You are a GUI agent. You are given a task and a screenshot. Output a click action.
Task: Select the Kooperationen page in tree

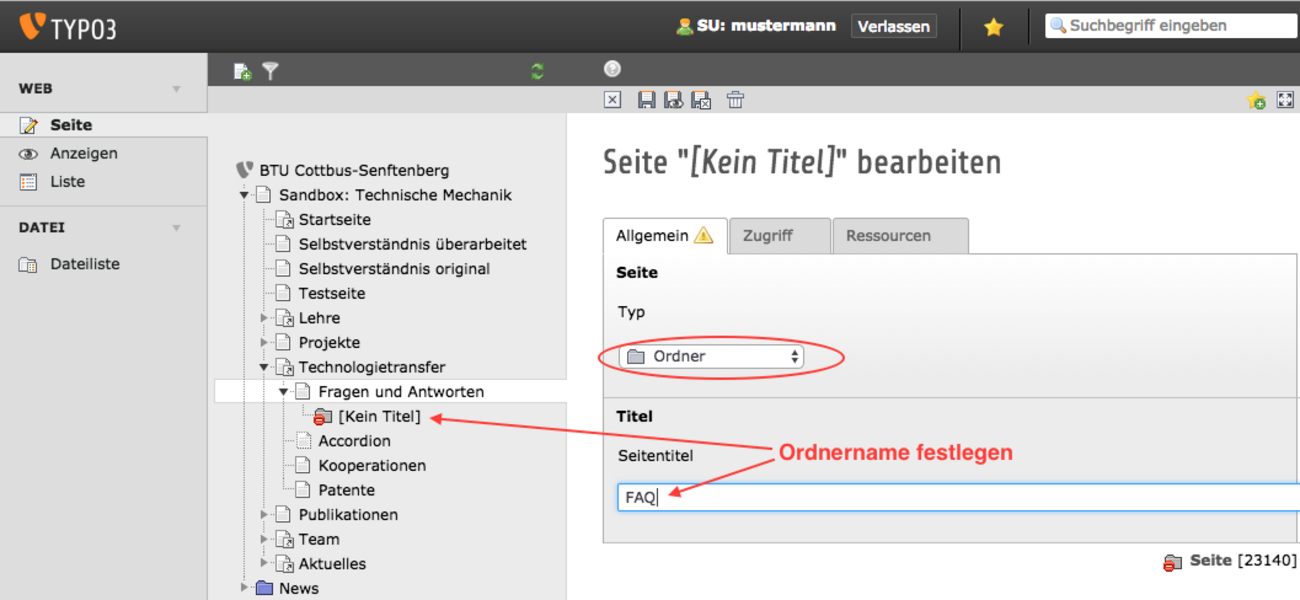pos(372,466)
